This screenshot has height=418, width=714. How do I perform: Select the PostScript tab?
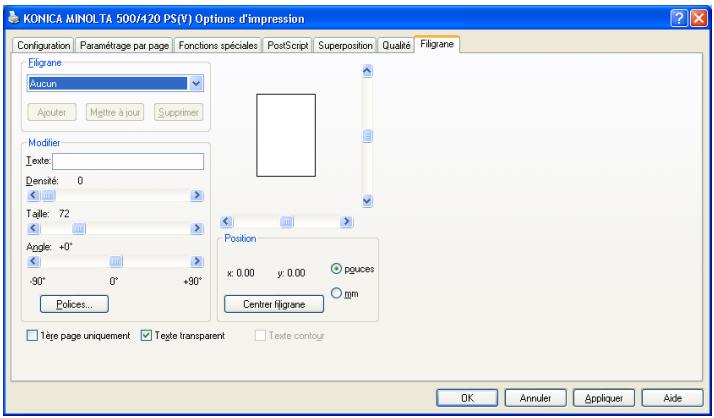[x=287, y=45]
